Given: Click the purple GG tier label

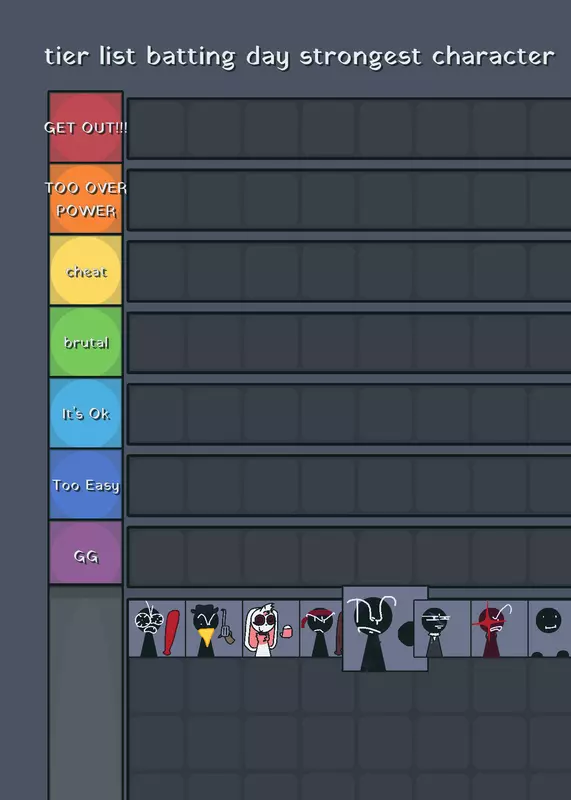Looking at the screenshot, I should [86, 553].
